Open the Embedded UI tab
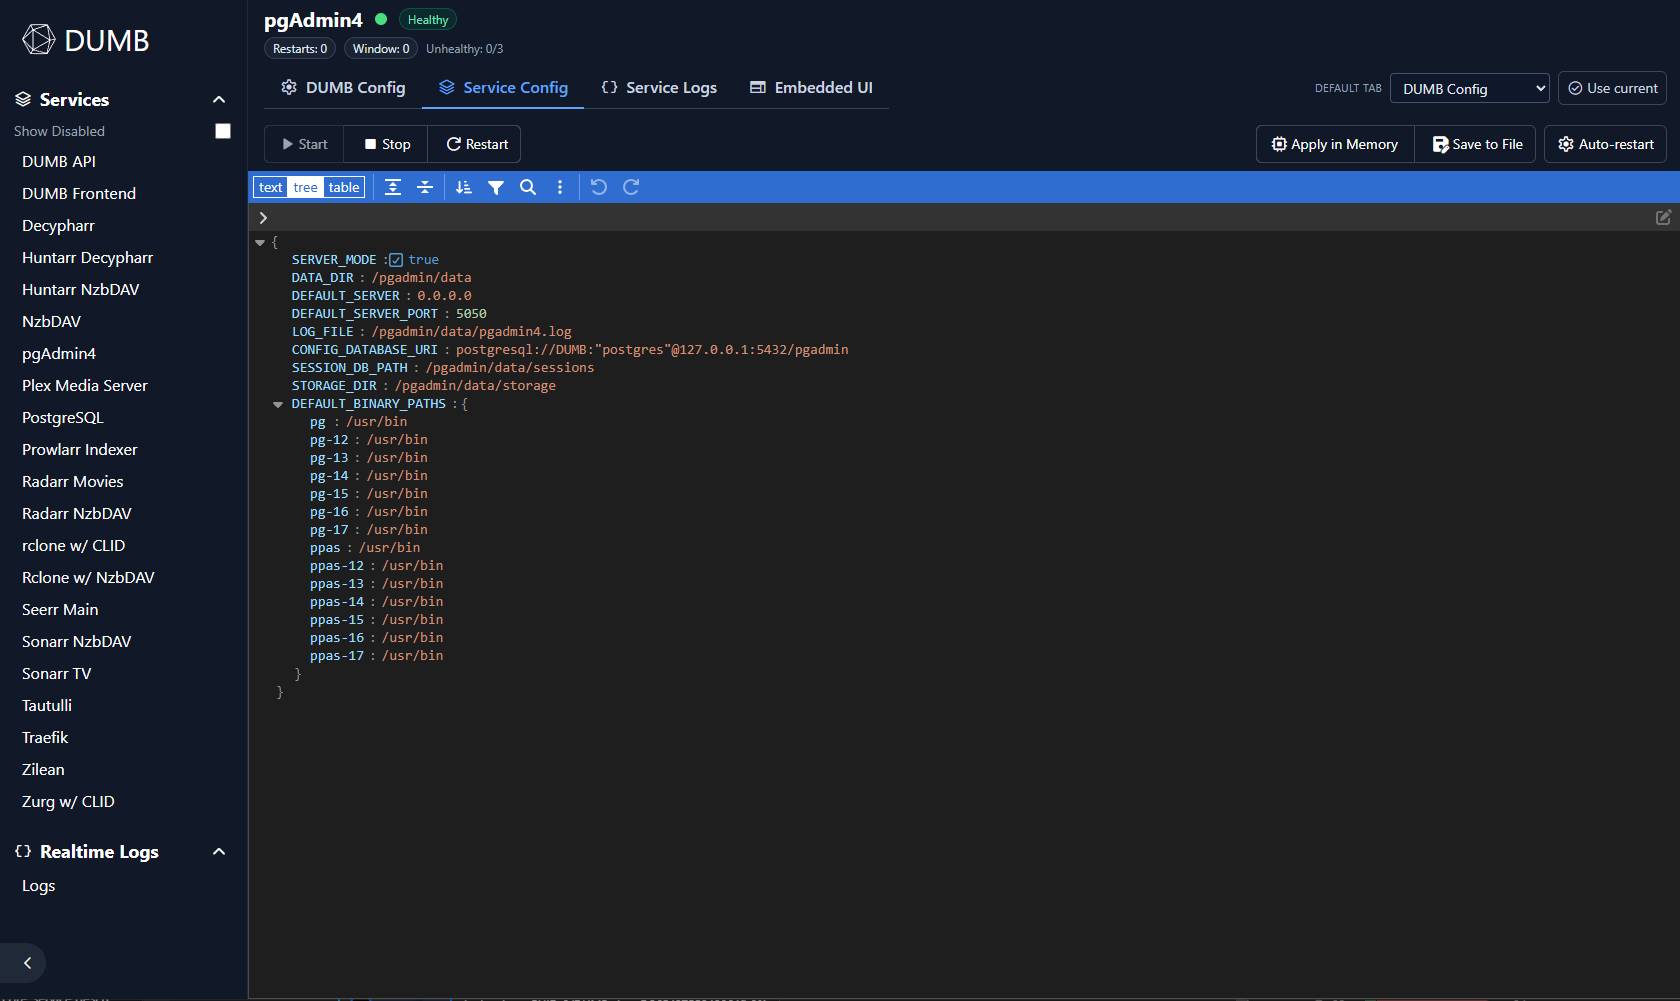 pyautogui.click(x=811, y=87)
